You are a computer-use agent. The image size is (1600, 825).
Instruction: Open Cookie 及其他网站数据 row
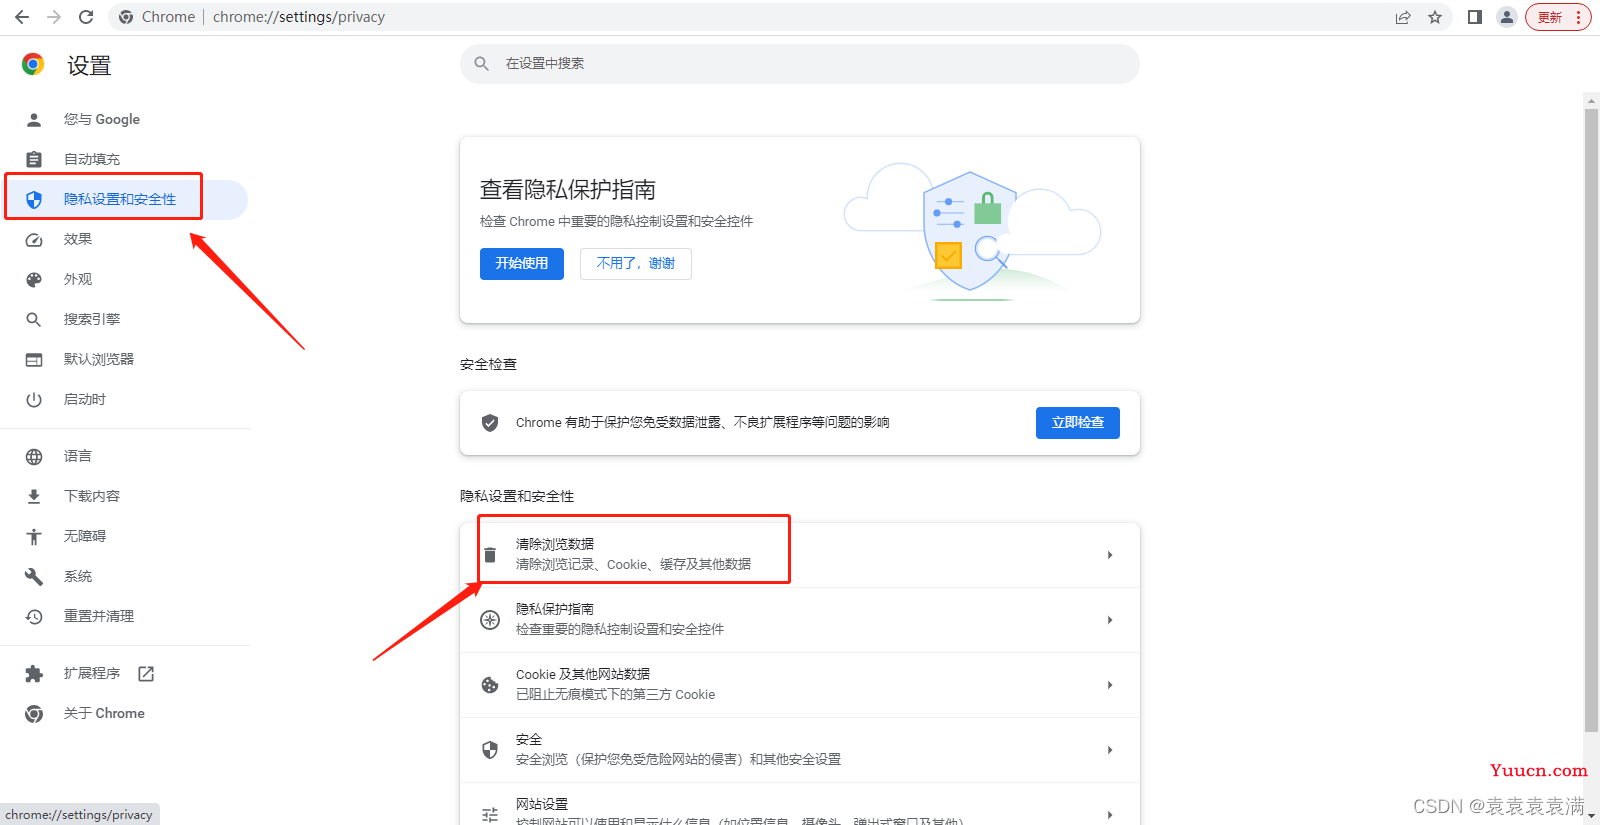pyautogui.click(x=800, y=685)
